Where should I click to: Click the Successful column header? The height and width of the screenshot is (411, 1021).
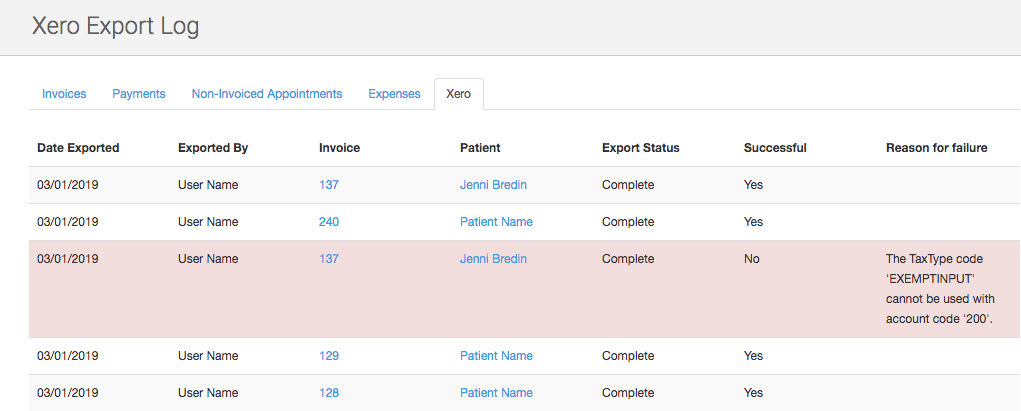pos(775,148)
